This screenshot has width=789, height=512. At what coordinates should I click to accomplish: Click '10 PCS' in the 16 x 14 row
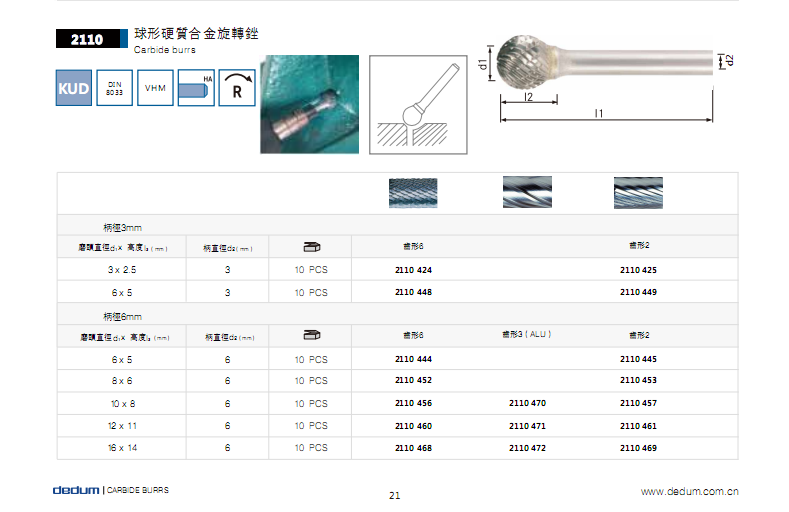[311, 448]
